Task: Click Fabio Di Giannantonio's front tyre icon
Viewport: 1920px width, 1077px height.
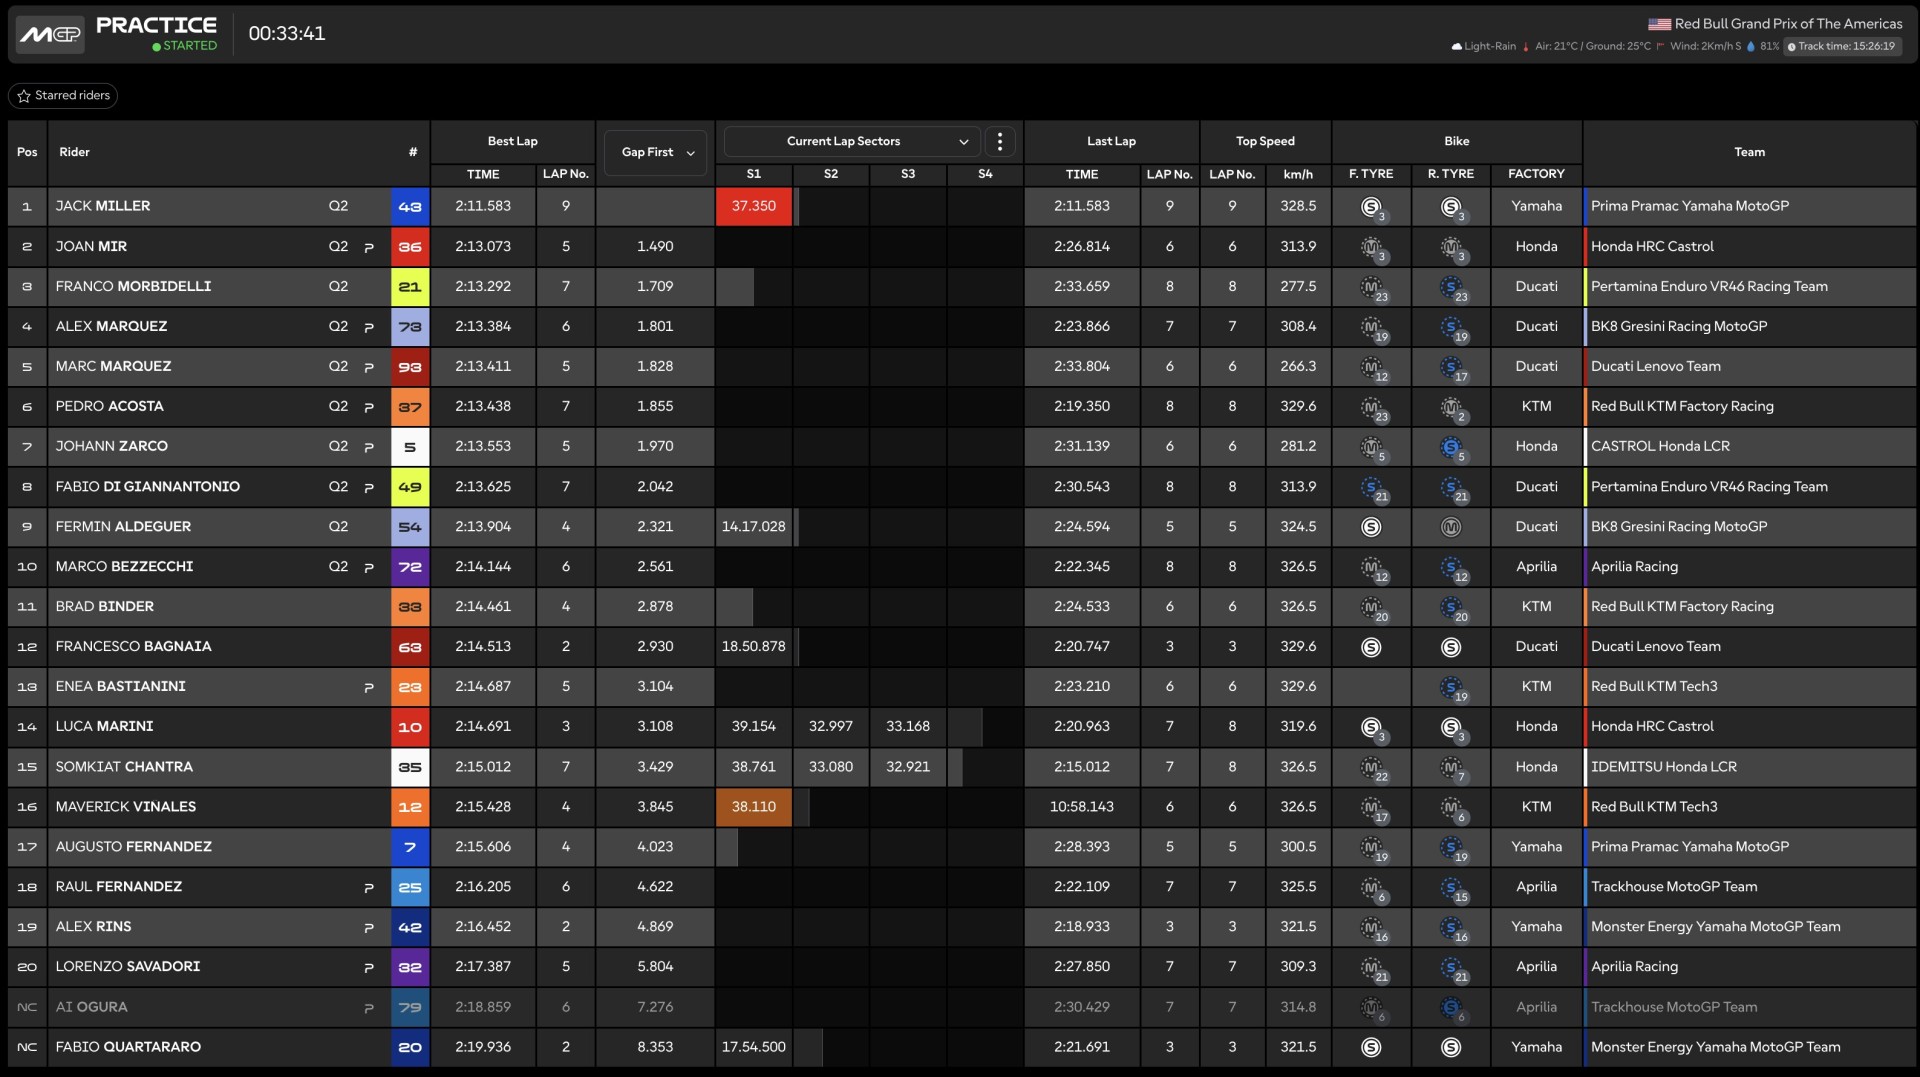Action: tap(1372, 487)
